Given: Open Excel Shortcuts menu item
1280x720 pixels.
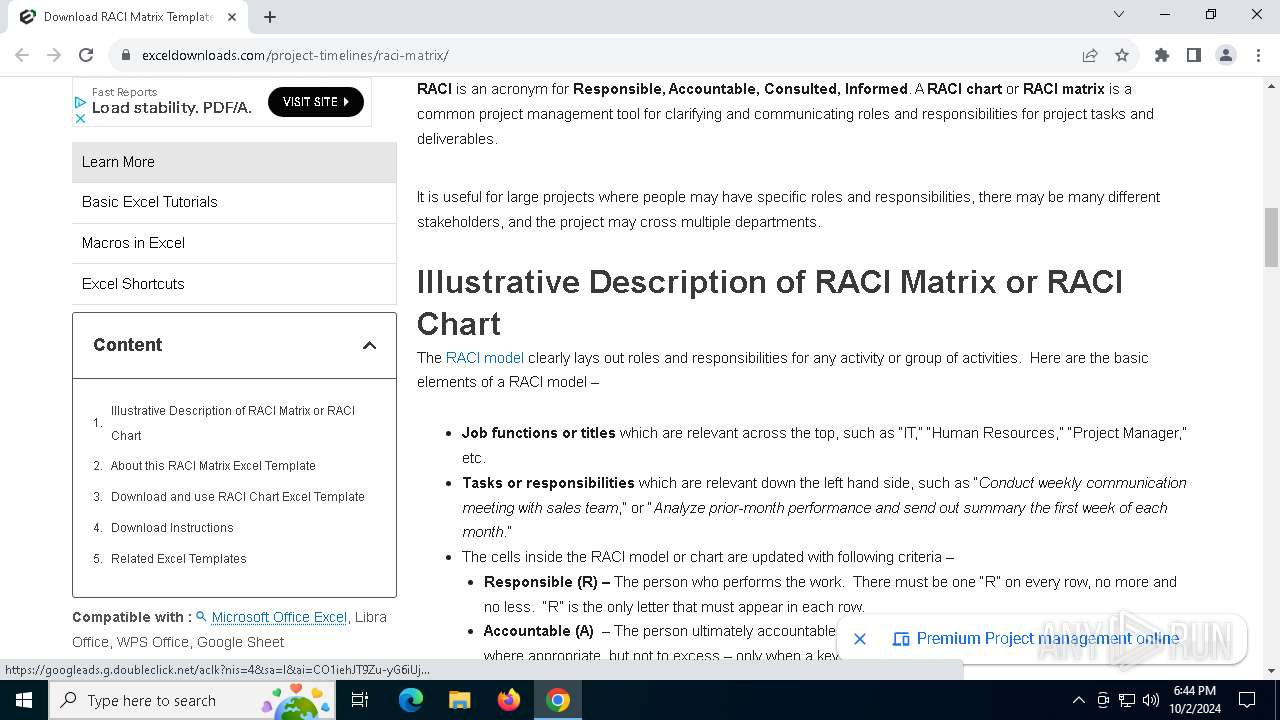Looking at the screenshot, I should 234,284.
